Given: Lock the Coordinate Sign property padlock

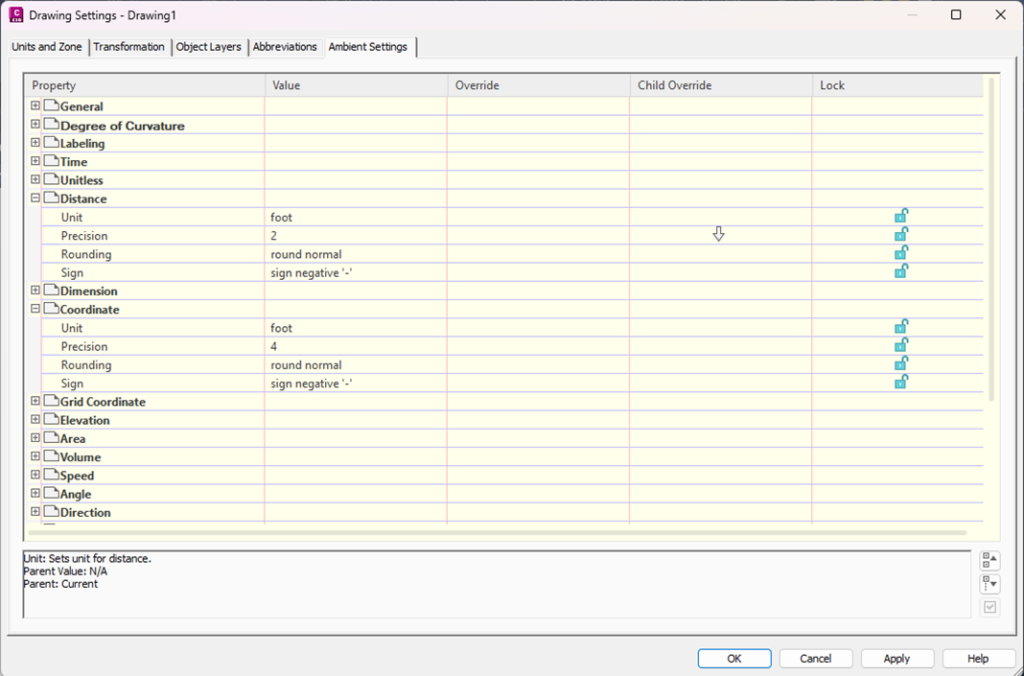Looking at the screenshot, I should pyautogui.click(x=902, y=382).
